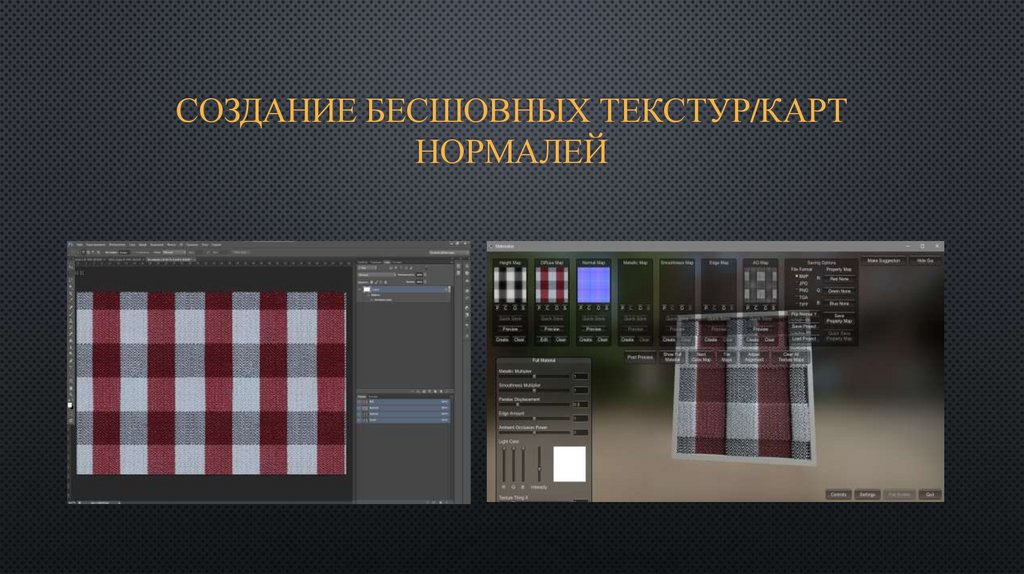
Task: Click the P (paste) button under AO Map
Action: coord(748,308)
